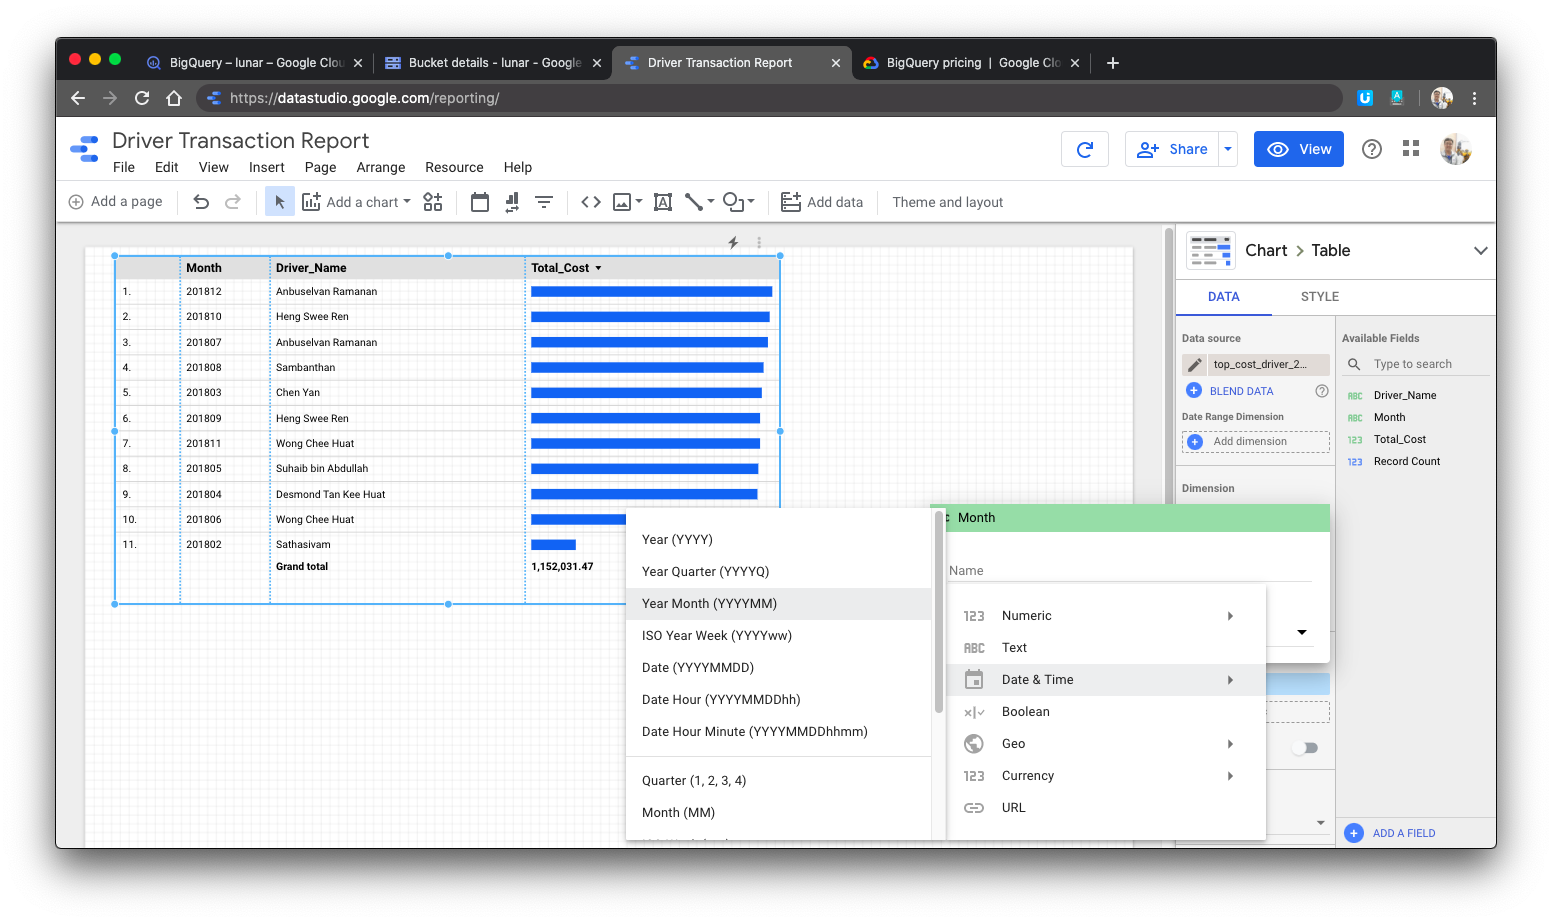
Task: Click the BLEND DATA link
Action: click(1243, 390)
